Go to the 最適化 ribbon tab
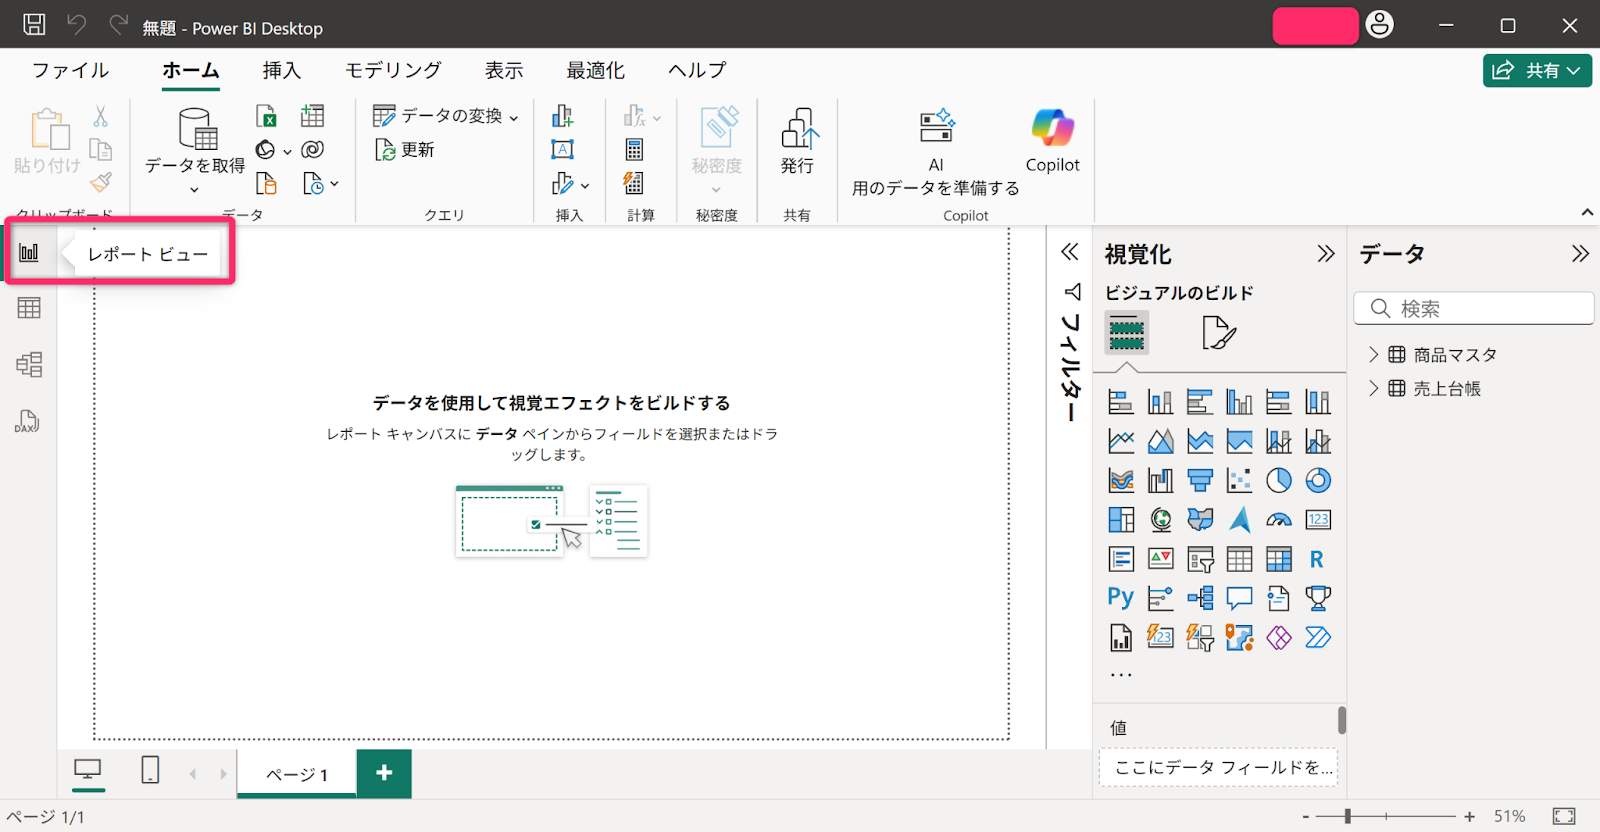The image size is (1600, 832). tap(596, 70)
